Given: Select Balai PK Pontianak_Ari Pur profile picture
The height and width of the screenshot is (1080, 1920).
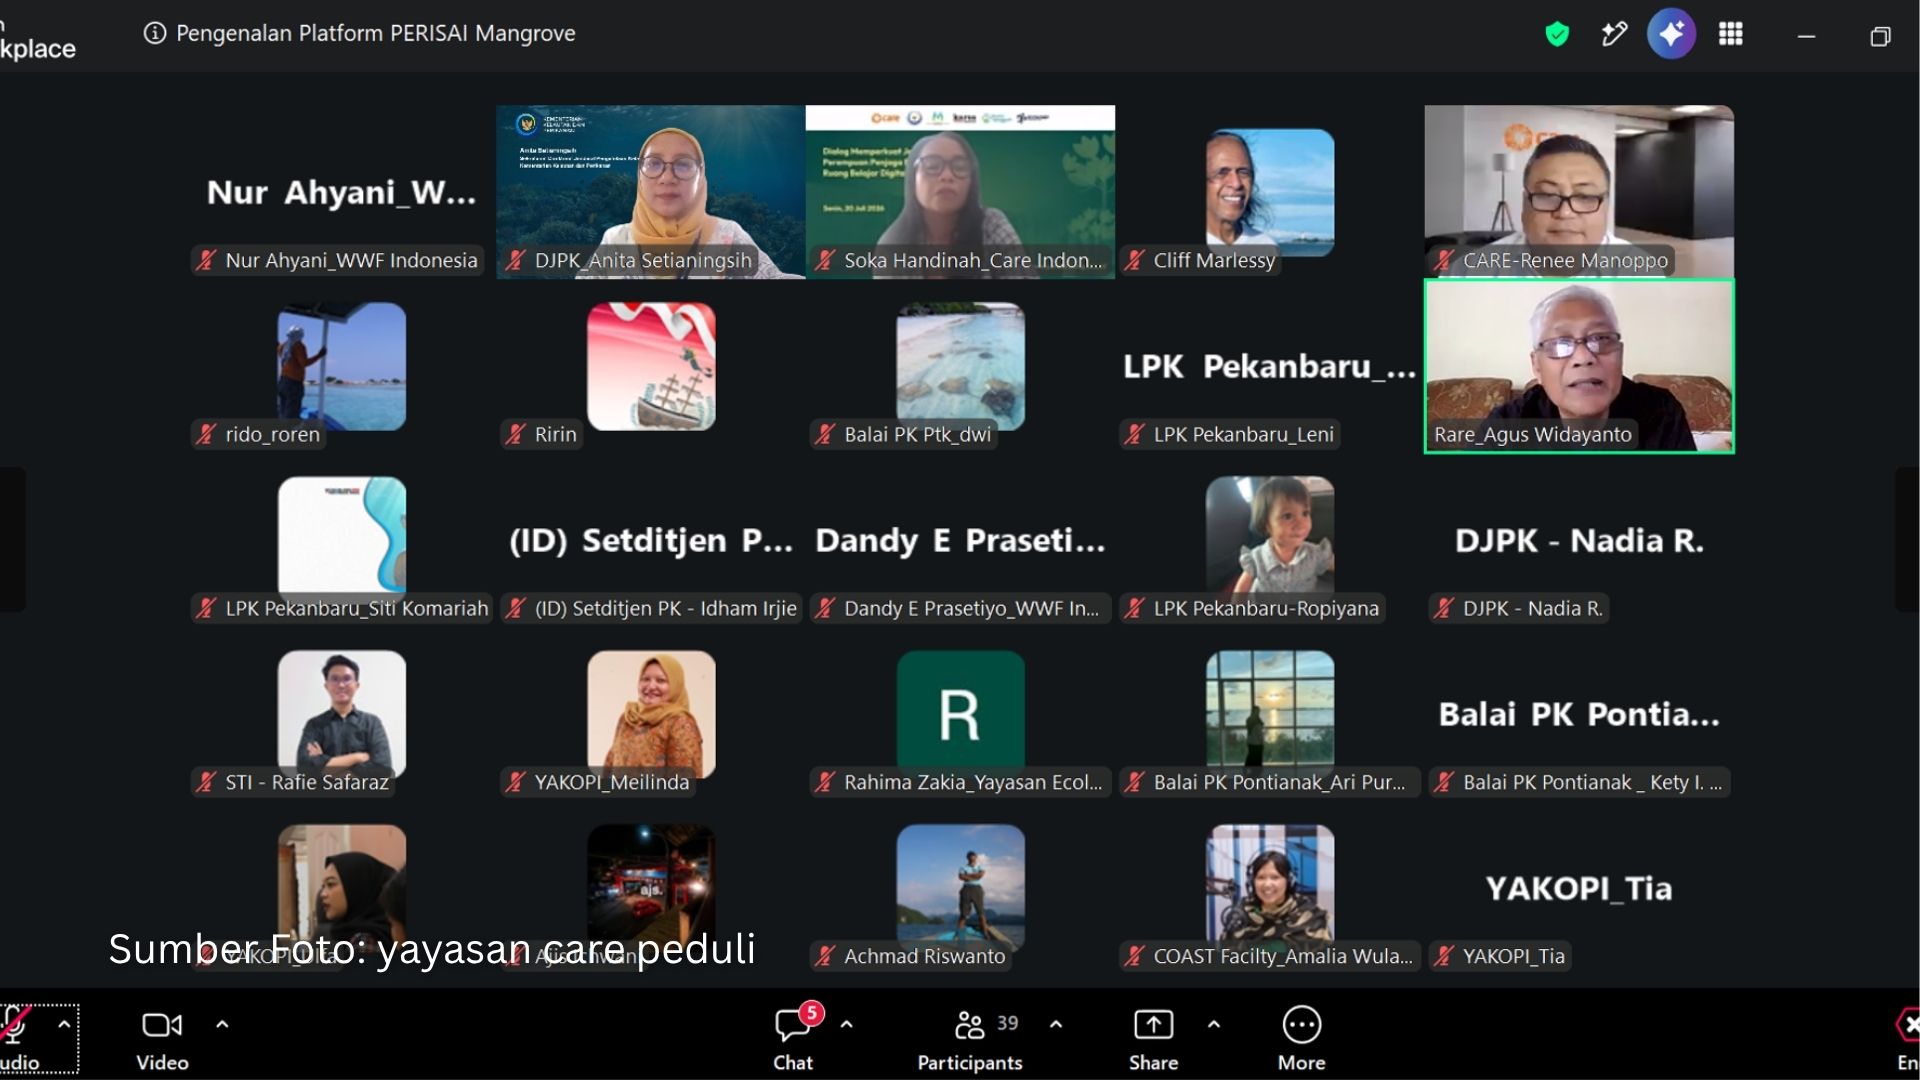Looking at the screenshot, I should pos(1270,714).
